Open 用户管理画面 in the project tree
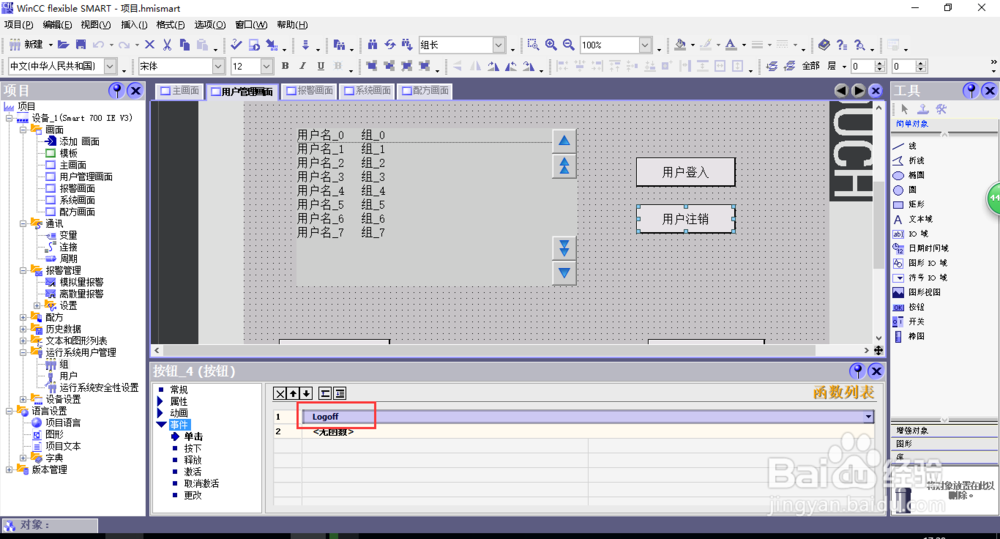Image resolution: width=1000 pixels, height=539 pixels. pyautogui.click(x=85, y=177)
